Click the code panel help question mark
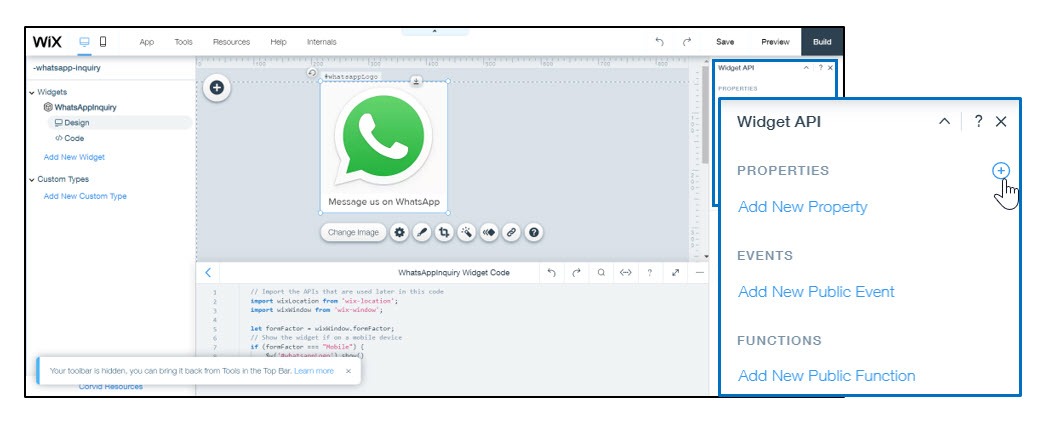The image size is (1046, 438). 650,272
